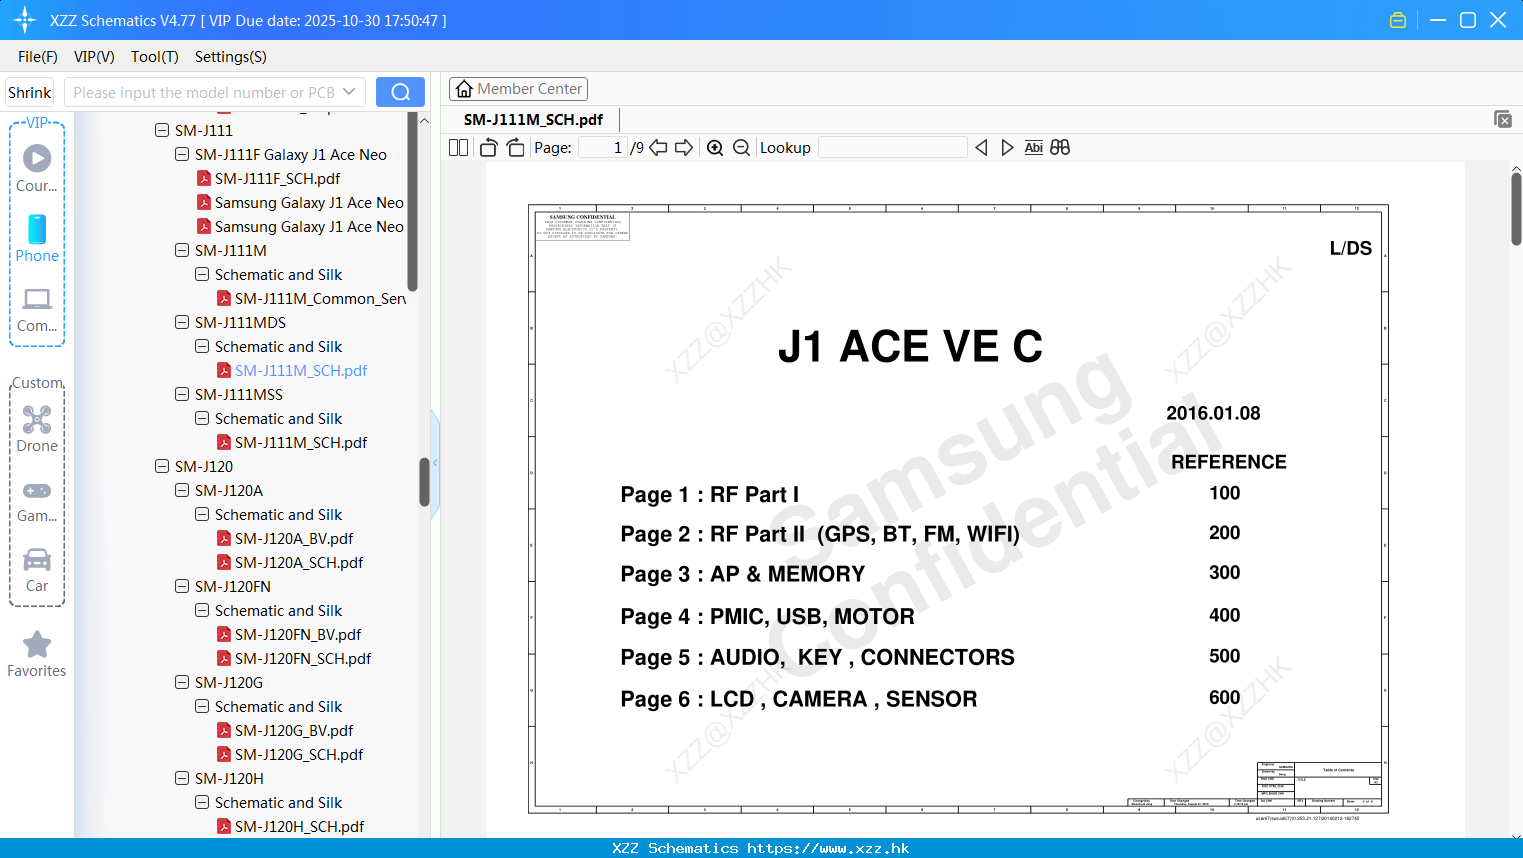Image resolution: width=1523 pixels, height=858 pixels.
Task: Open the Settings(S) menu
Action: [x=231, y=56]
